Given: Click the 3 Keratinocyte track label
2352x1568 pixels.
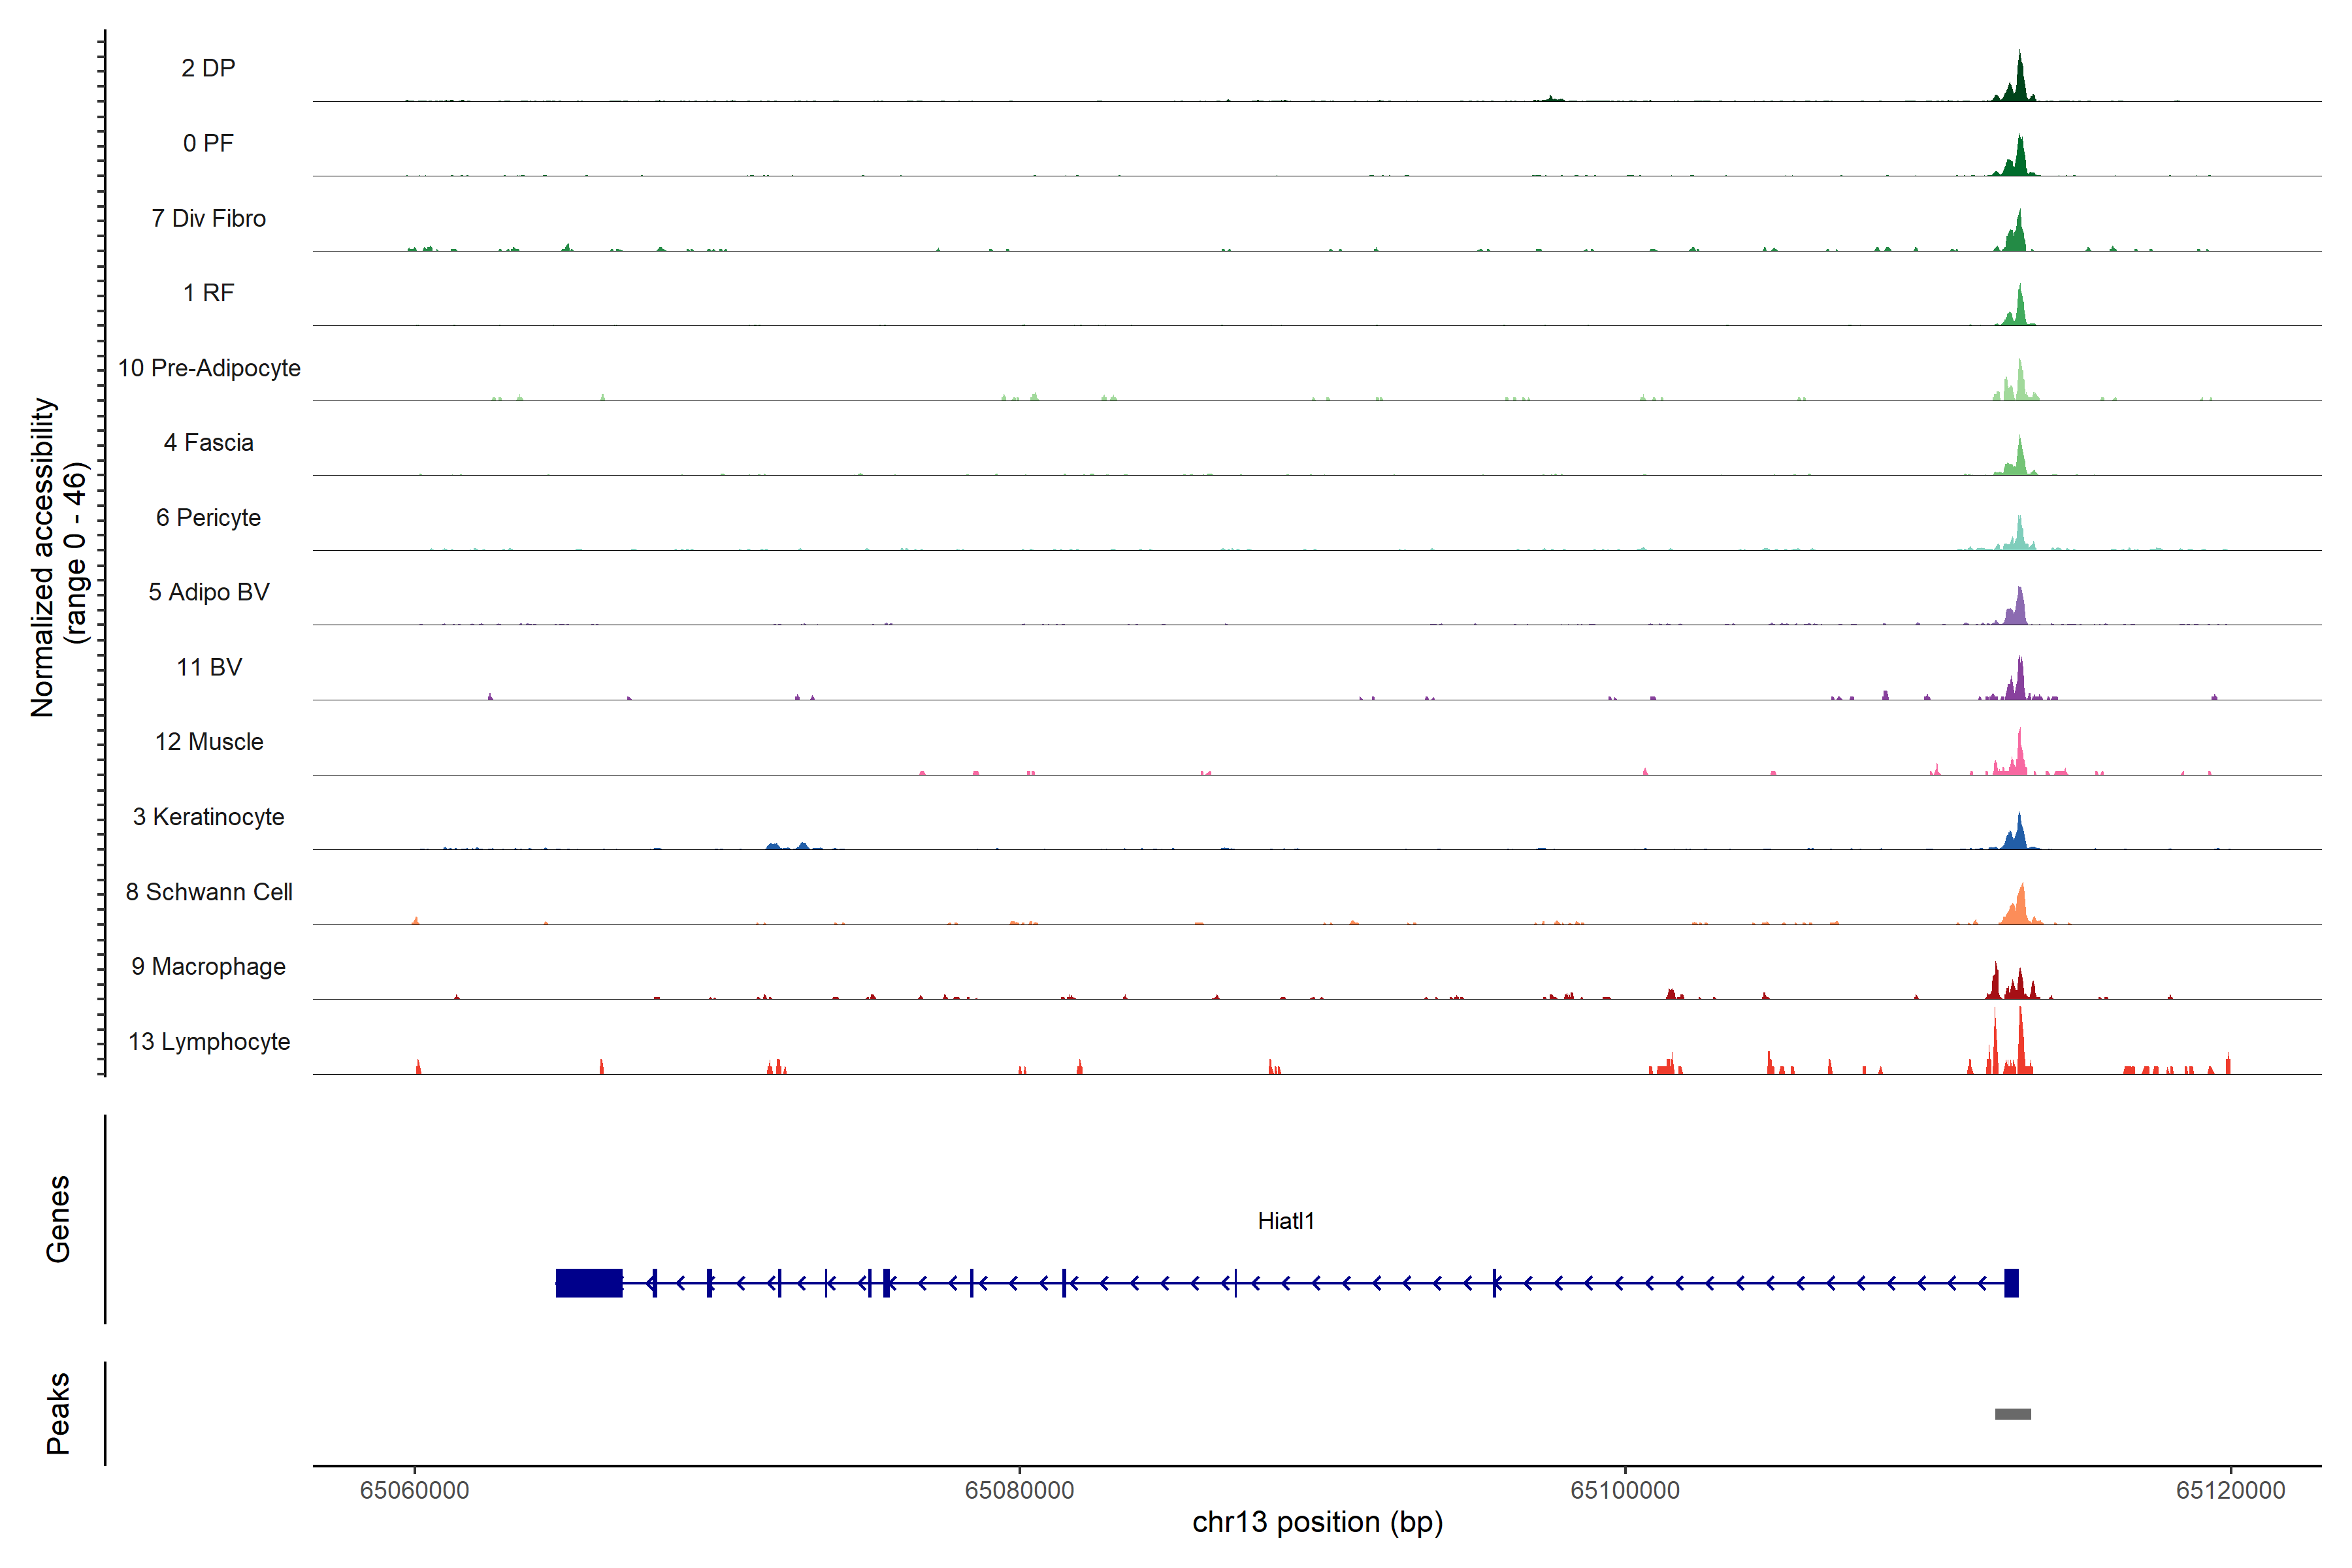Looking at the screenshot, I should tap(208, 817).
